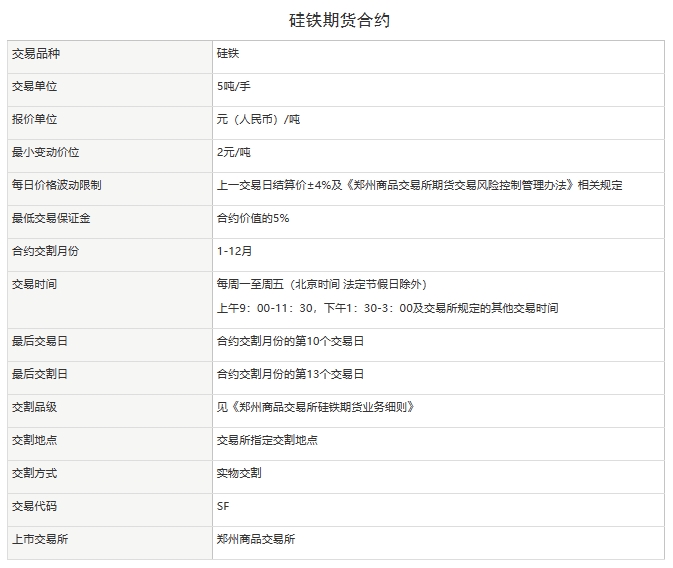Click the 硅铁期货合约 page title

coord(337,18)
